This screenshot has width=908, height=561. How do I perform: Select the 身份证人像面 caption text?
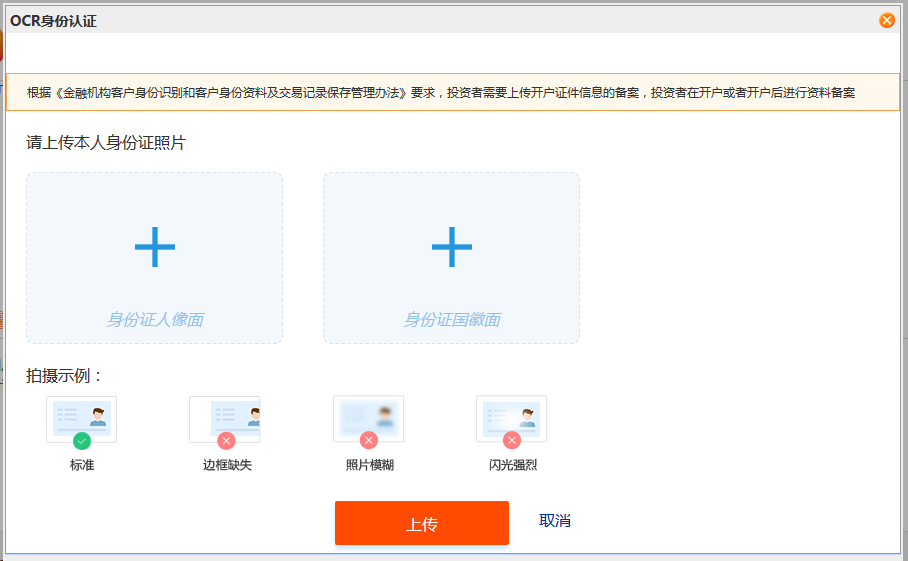tap(155, 320)
